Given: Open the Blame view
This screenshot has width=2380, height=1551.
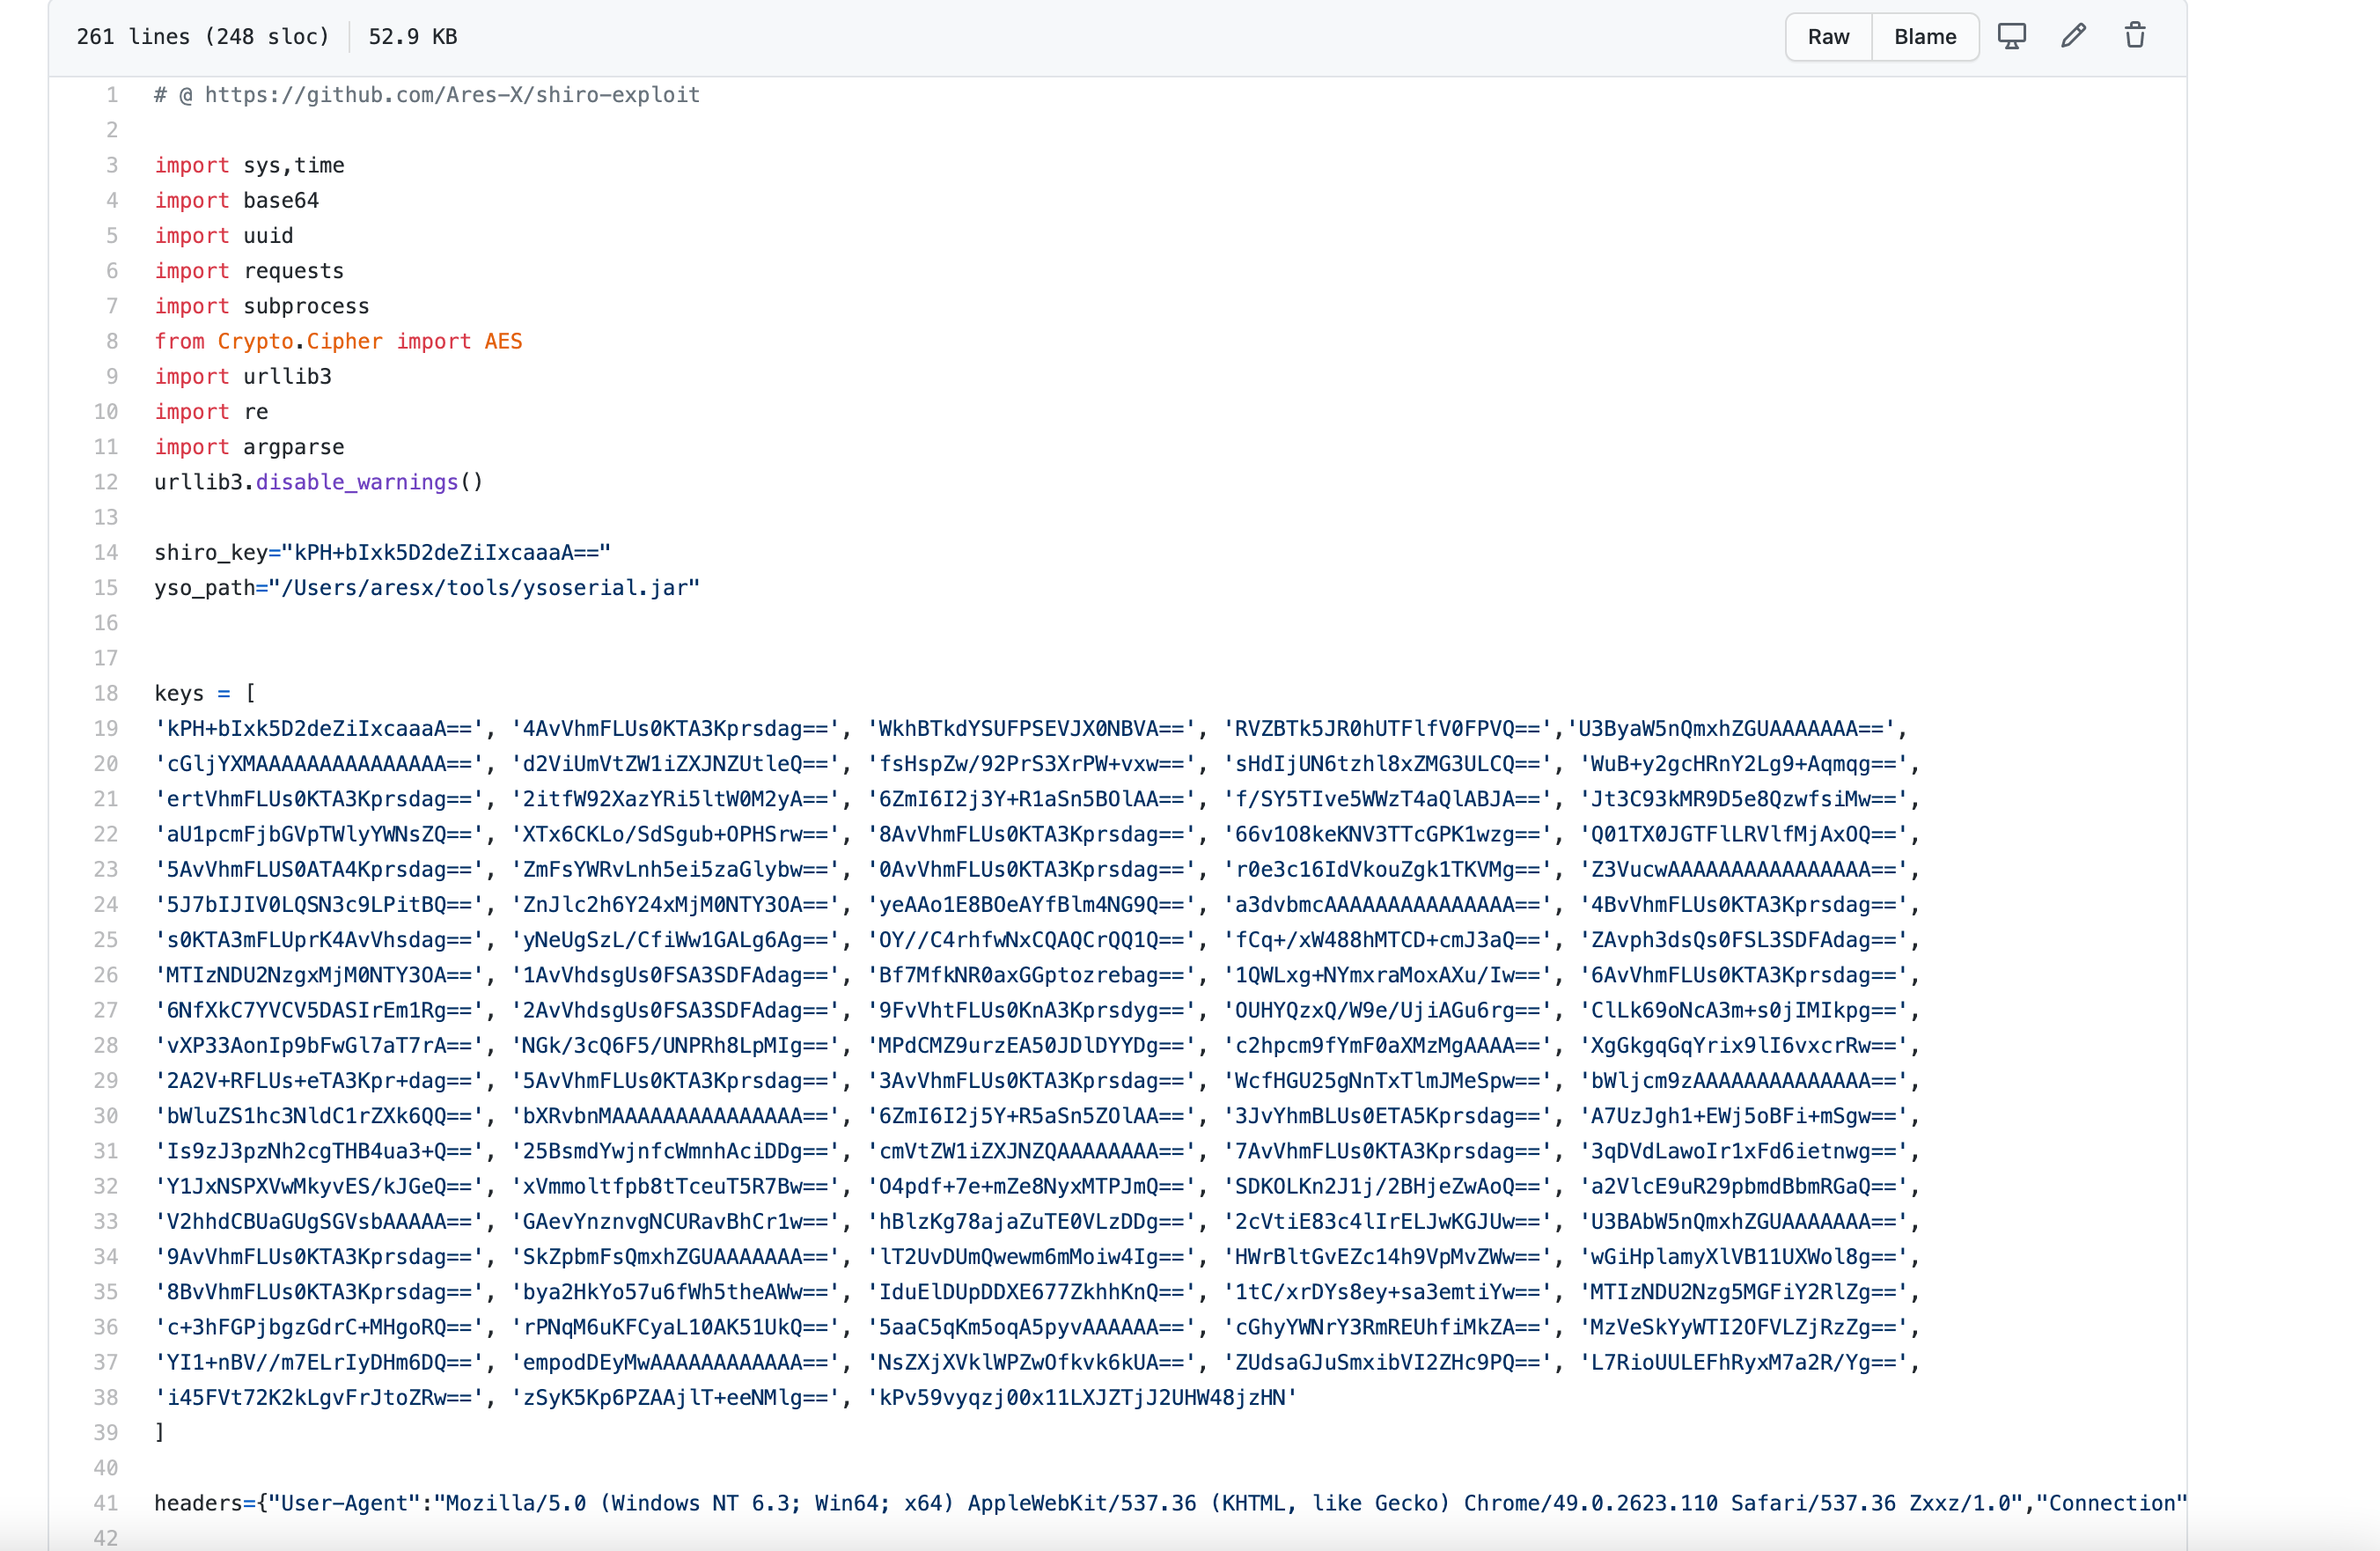Looking at the screenshot, I should tap(1924, 37).
